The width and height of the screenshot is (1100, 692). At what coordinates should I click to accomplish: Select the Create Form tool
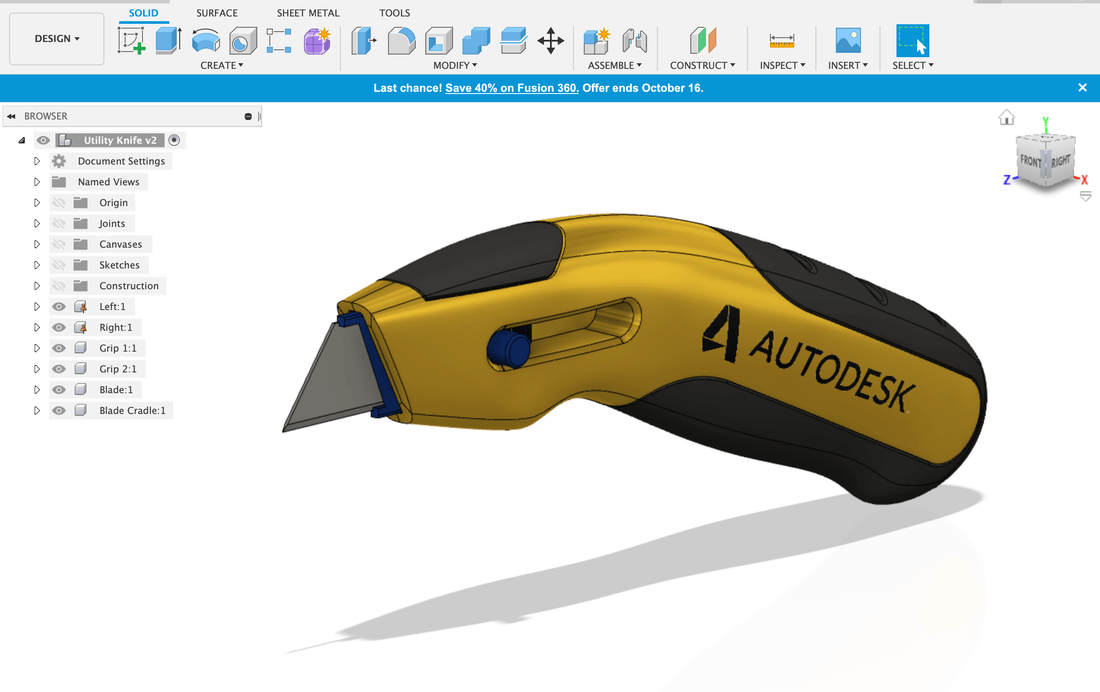click(x=317, y=41)
